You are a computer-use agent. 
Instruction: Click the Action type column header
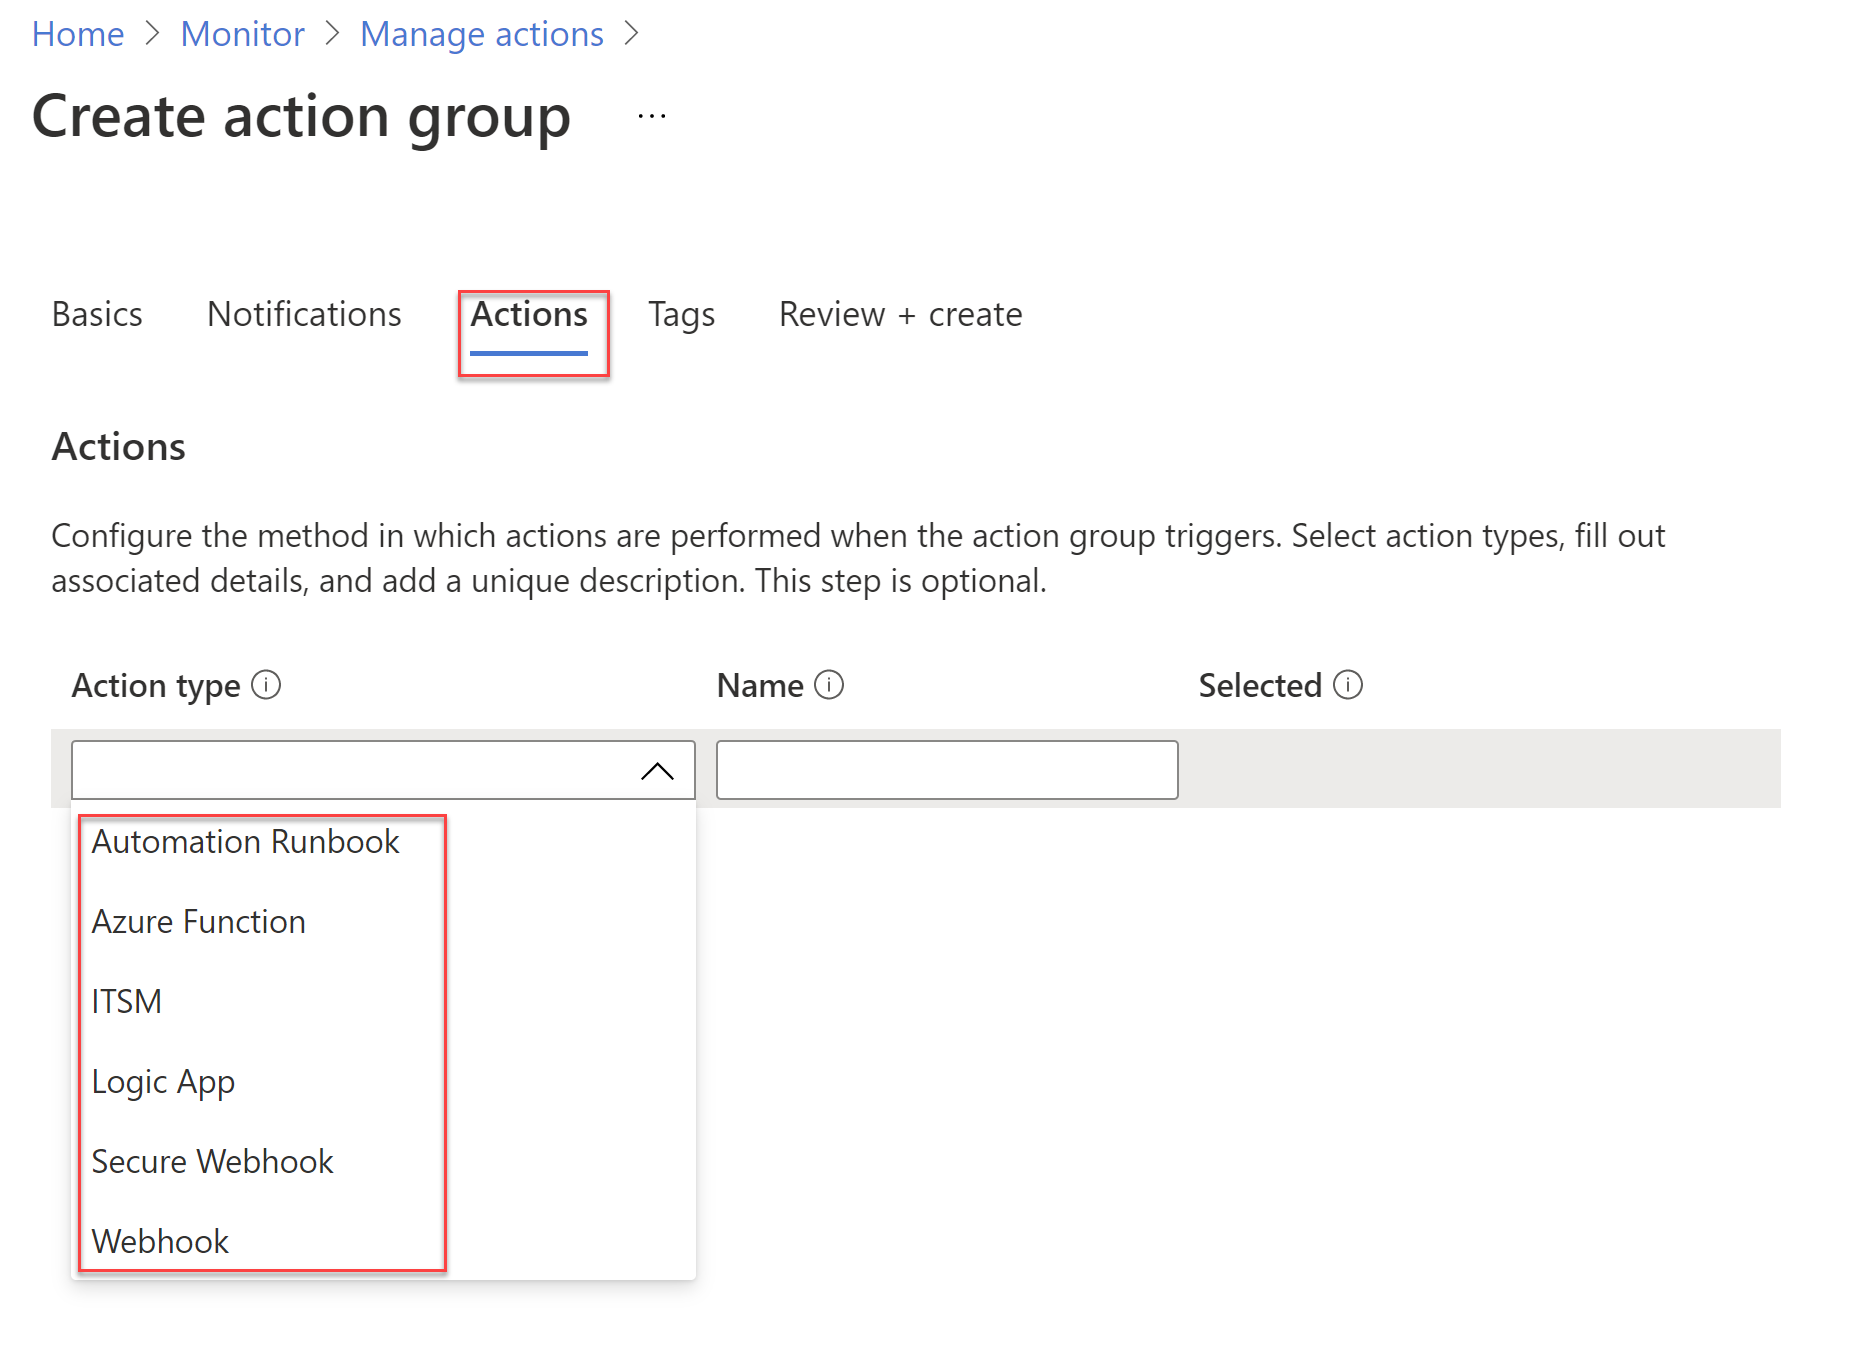pyautogui.click(x=156, y=686)
